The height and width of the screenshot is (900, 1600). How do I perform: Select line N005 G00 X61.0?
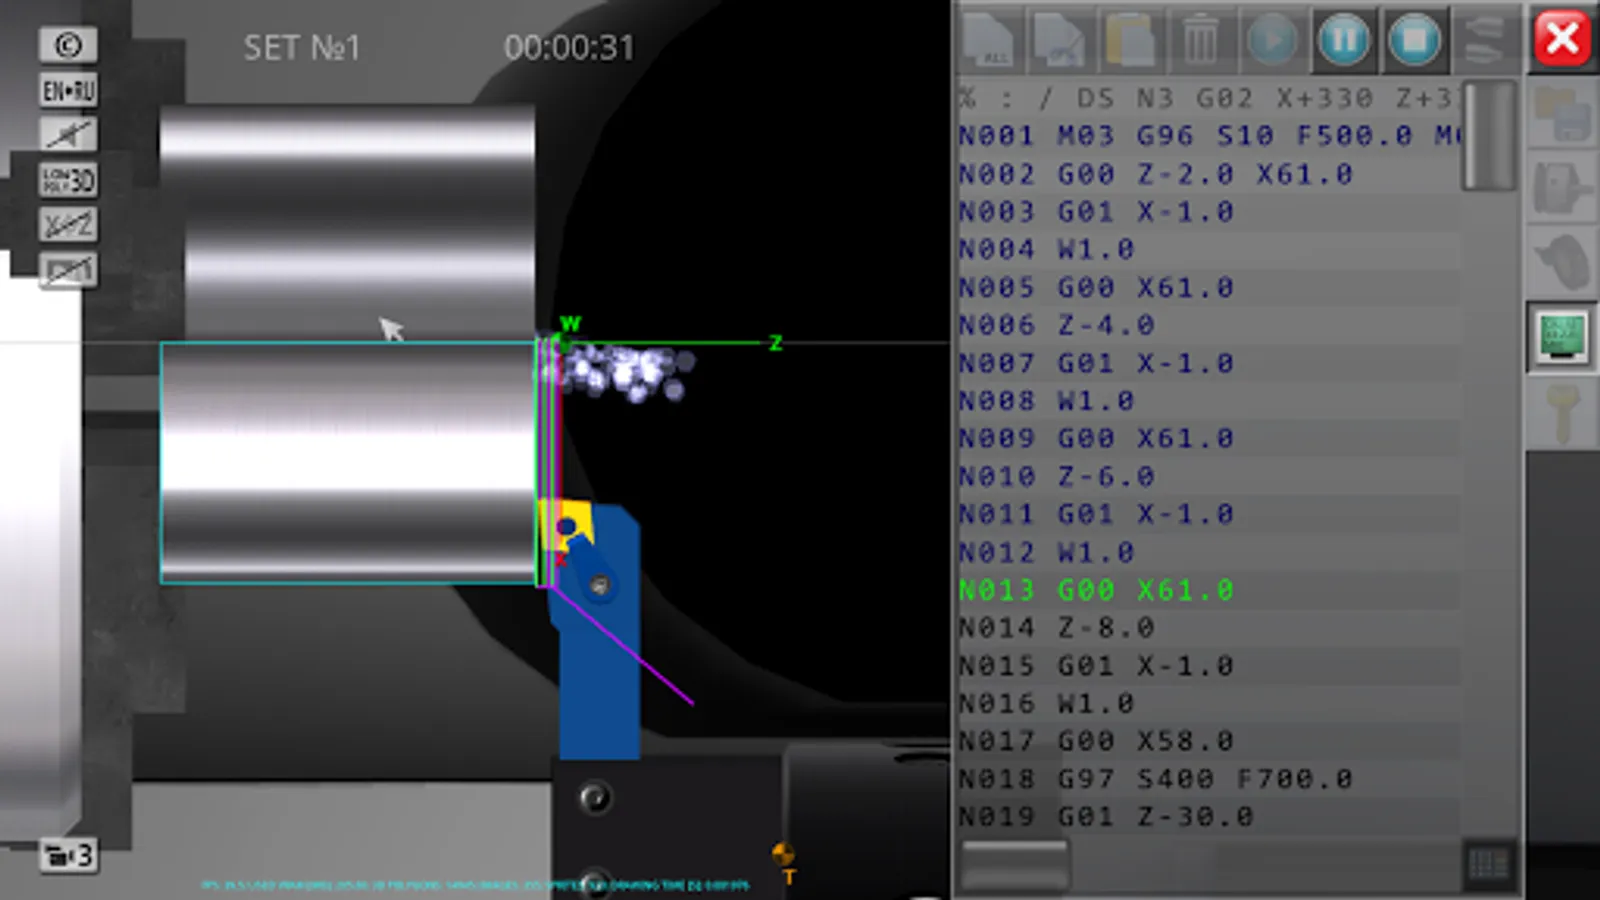pyautogui.click(x=1208, y=287)
